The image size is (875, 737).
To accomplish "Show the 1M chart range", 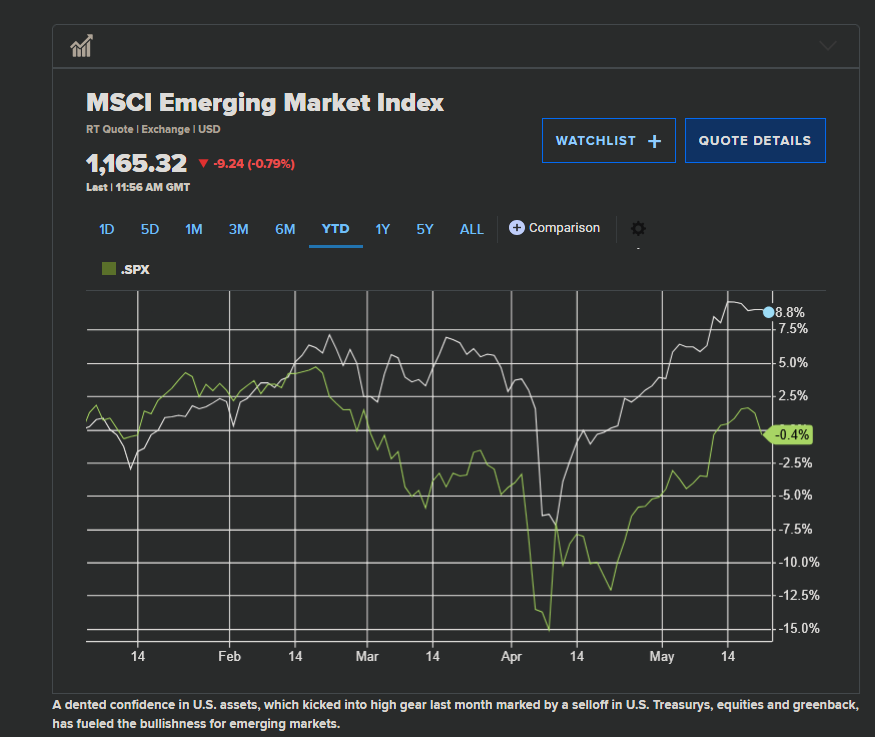I will tap(194, 229).
